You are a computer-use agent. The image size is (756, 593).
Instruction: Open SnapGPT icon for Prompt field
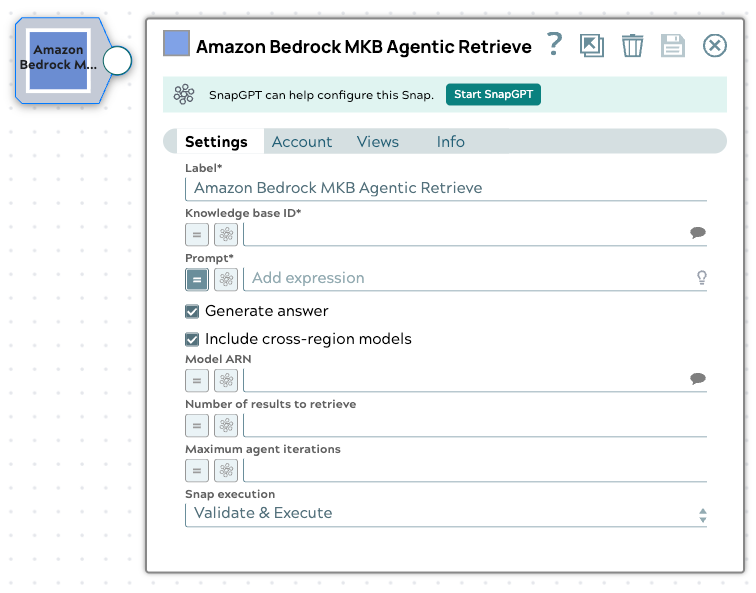click(226, 280)
